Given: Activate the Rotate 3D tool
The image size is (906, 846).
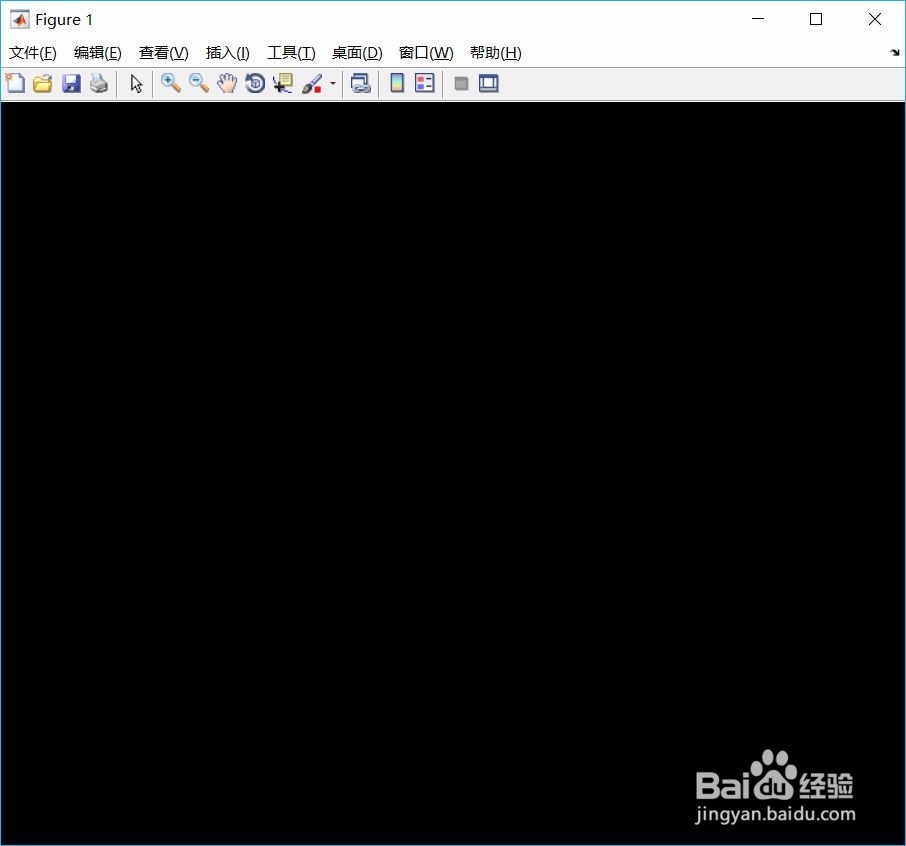Looking at the screenshot, I should 255,83.
